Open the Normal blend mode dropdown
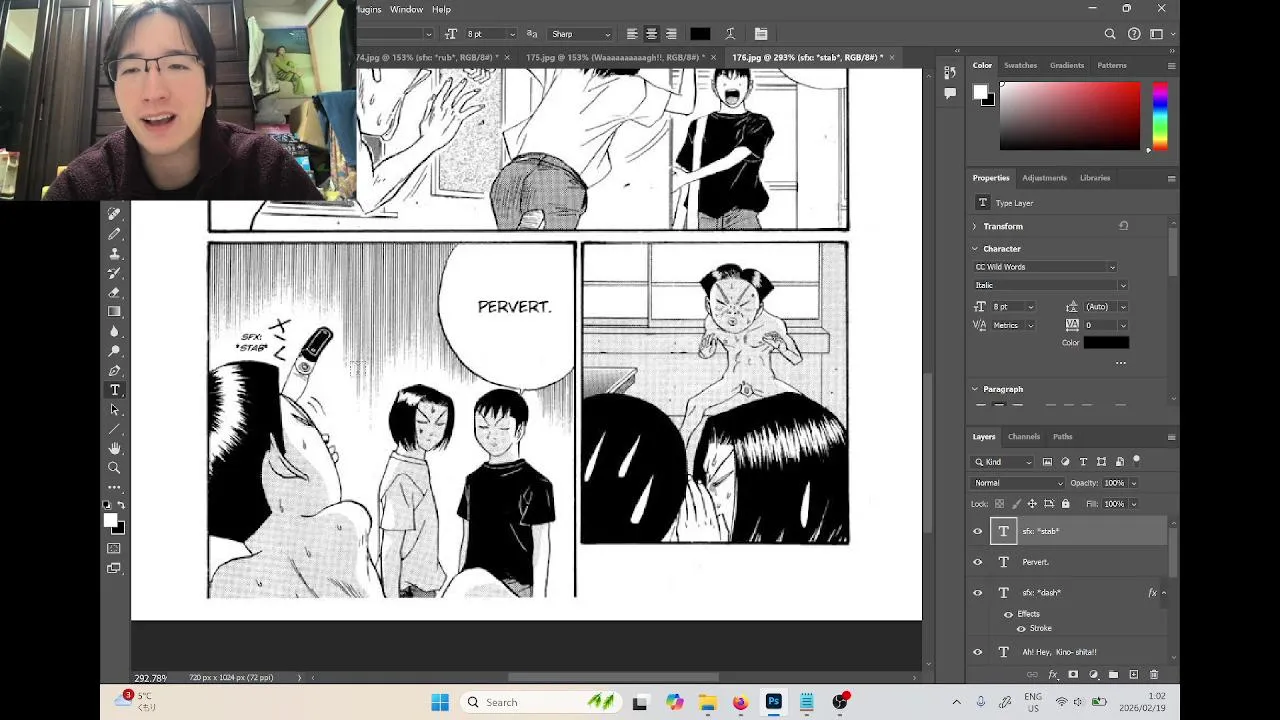Image resolution: width=1280 pixels, height=720 pixels. tap(1019, 483)
